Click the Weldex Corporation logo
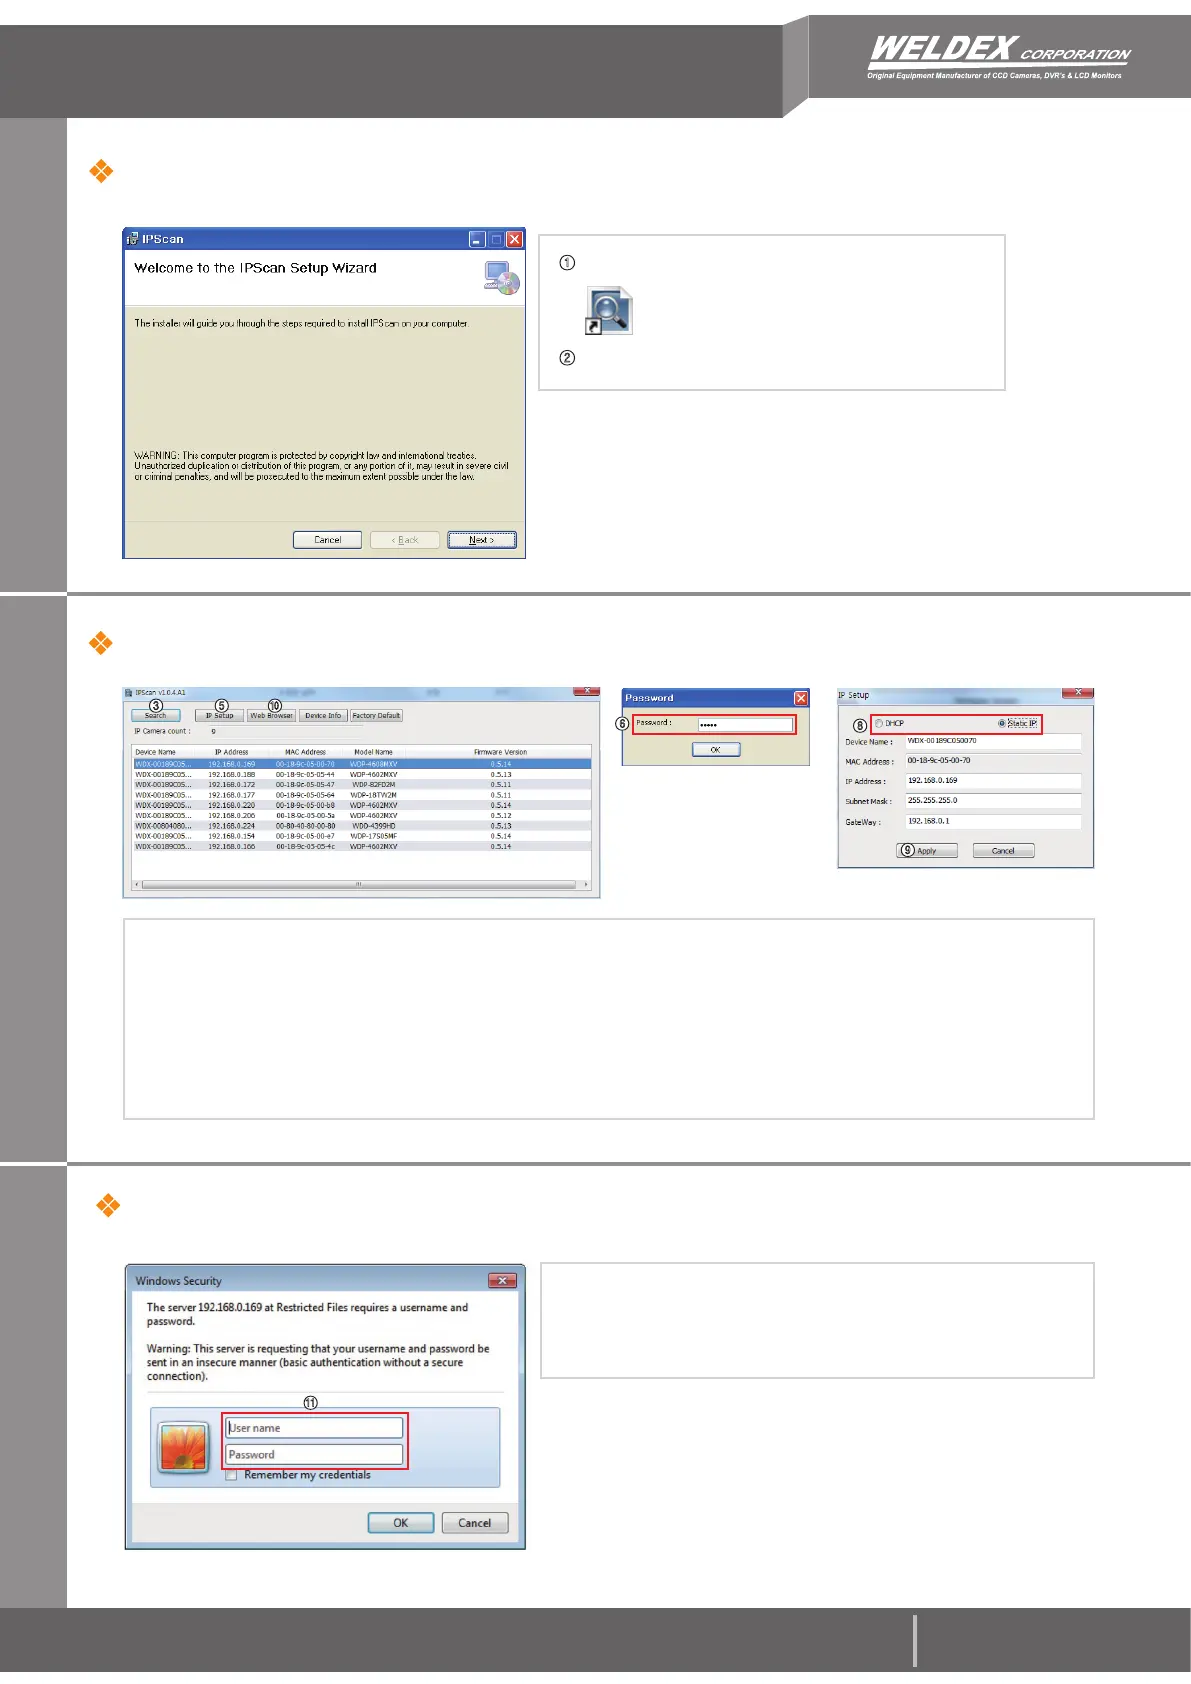Screen dimensions: 1191x1684 [998, 57]
